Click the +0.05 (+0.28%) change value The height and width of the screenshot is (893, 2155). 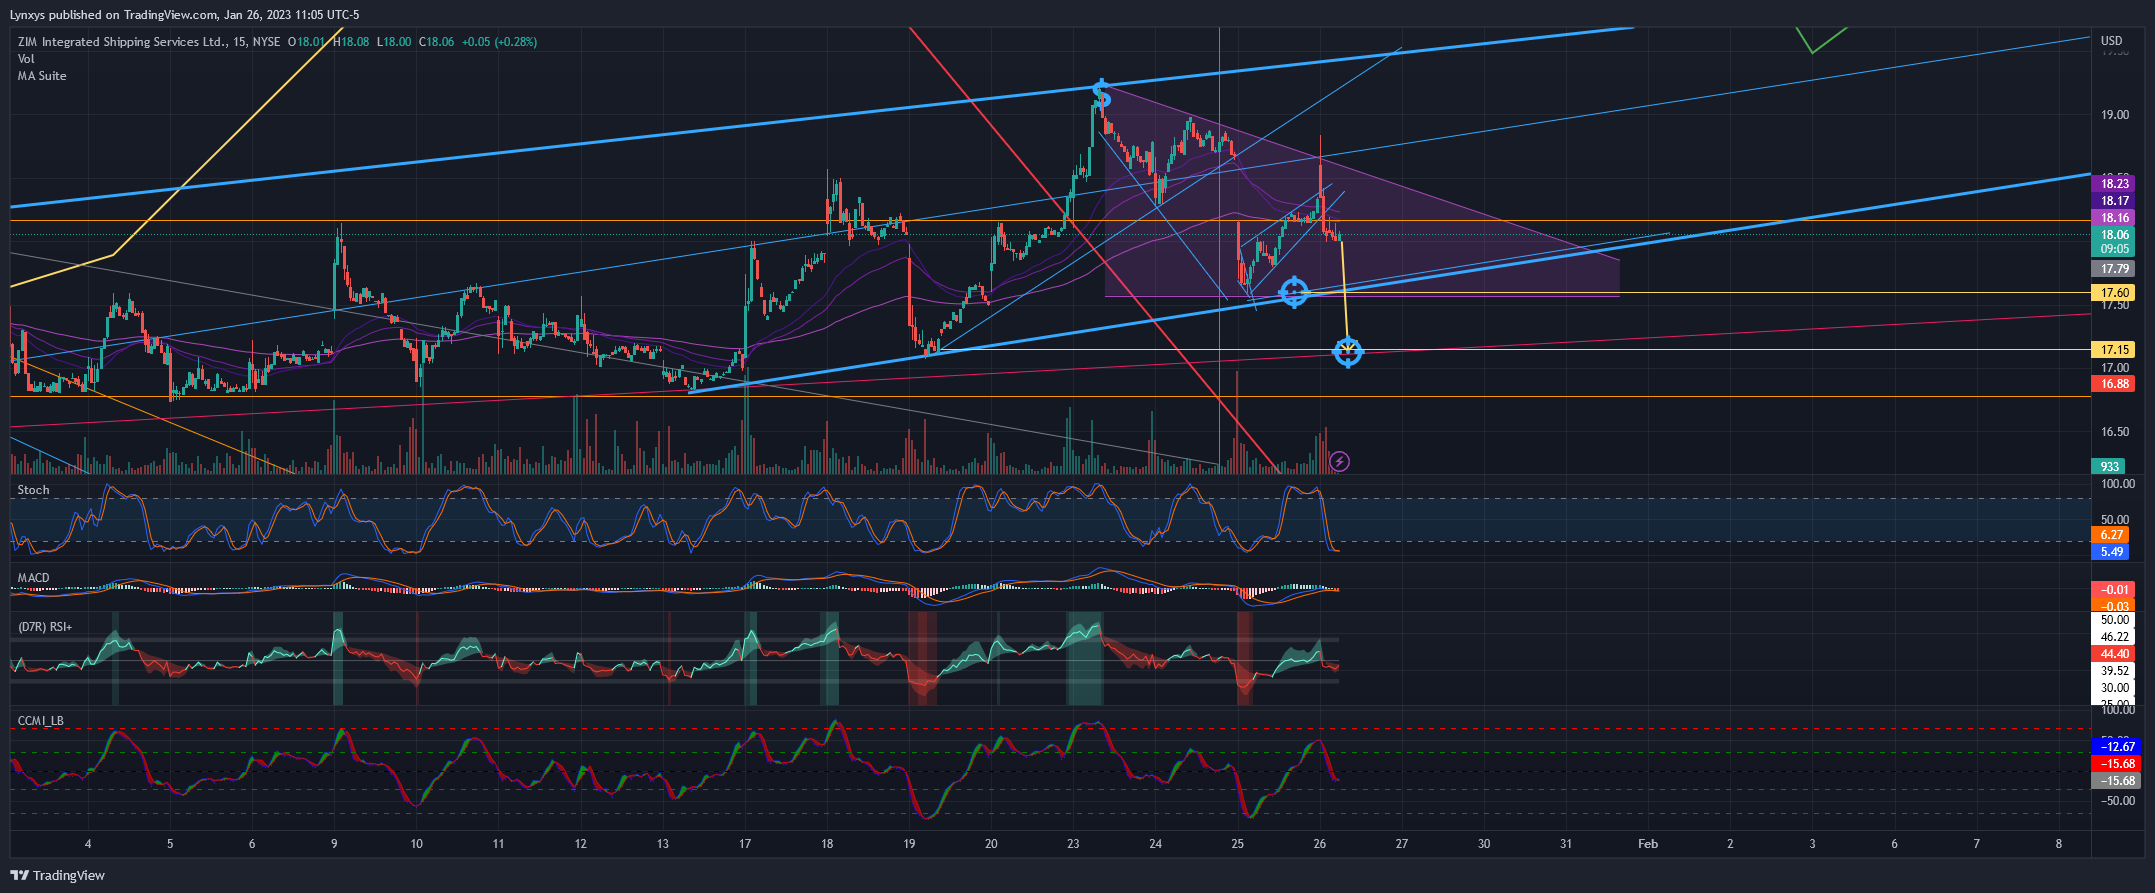499,42
